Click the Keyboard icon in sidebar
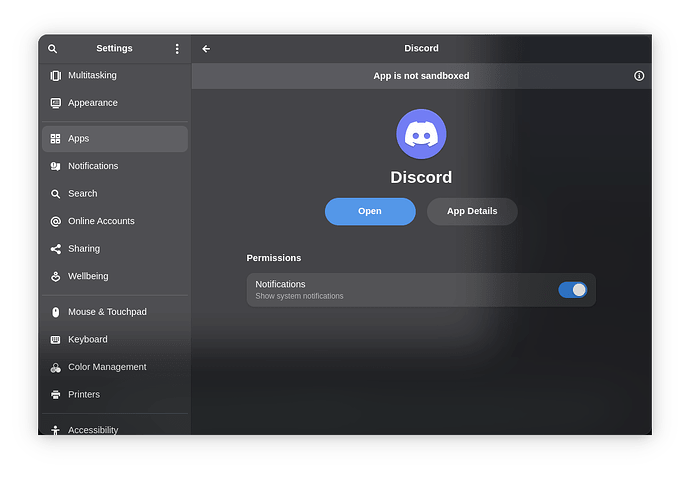This screenshot has width=690, height=477. coord(55,340)
